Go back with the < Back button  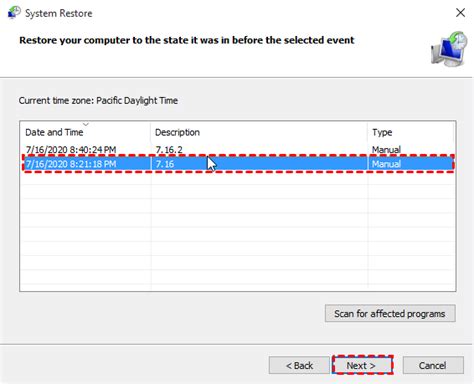[x=299, y=365]
